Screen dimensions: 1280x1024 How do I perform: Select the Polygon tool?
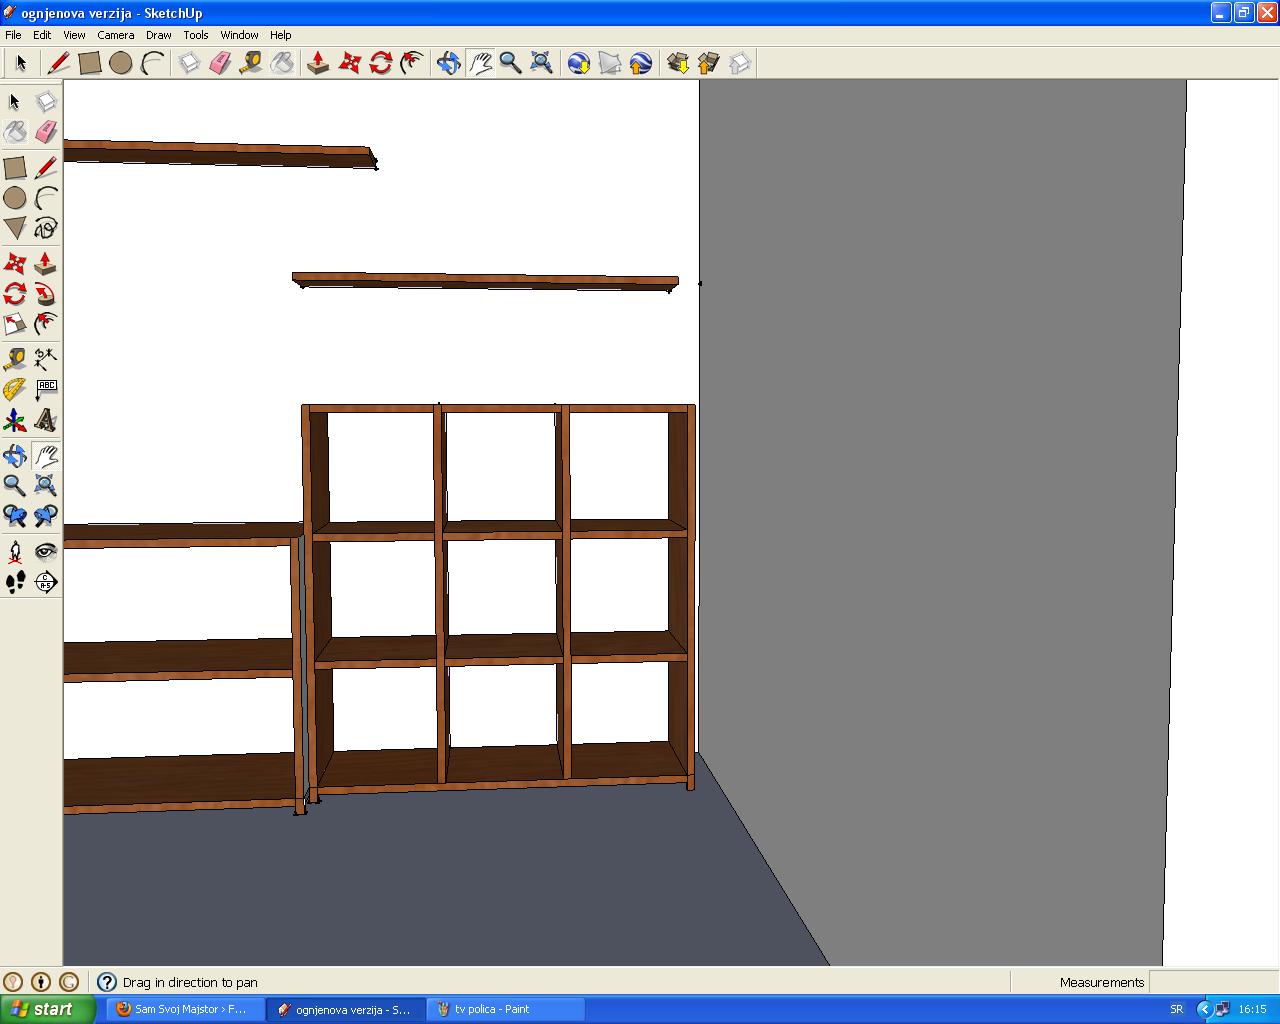coord(15,228)
